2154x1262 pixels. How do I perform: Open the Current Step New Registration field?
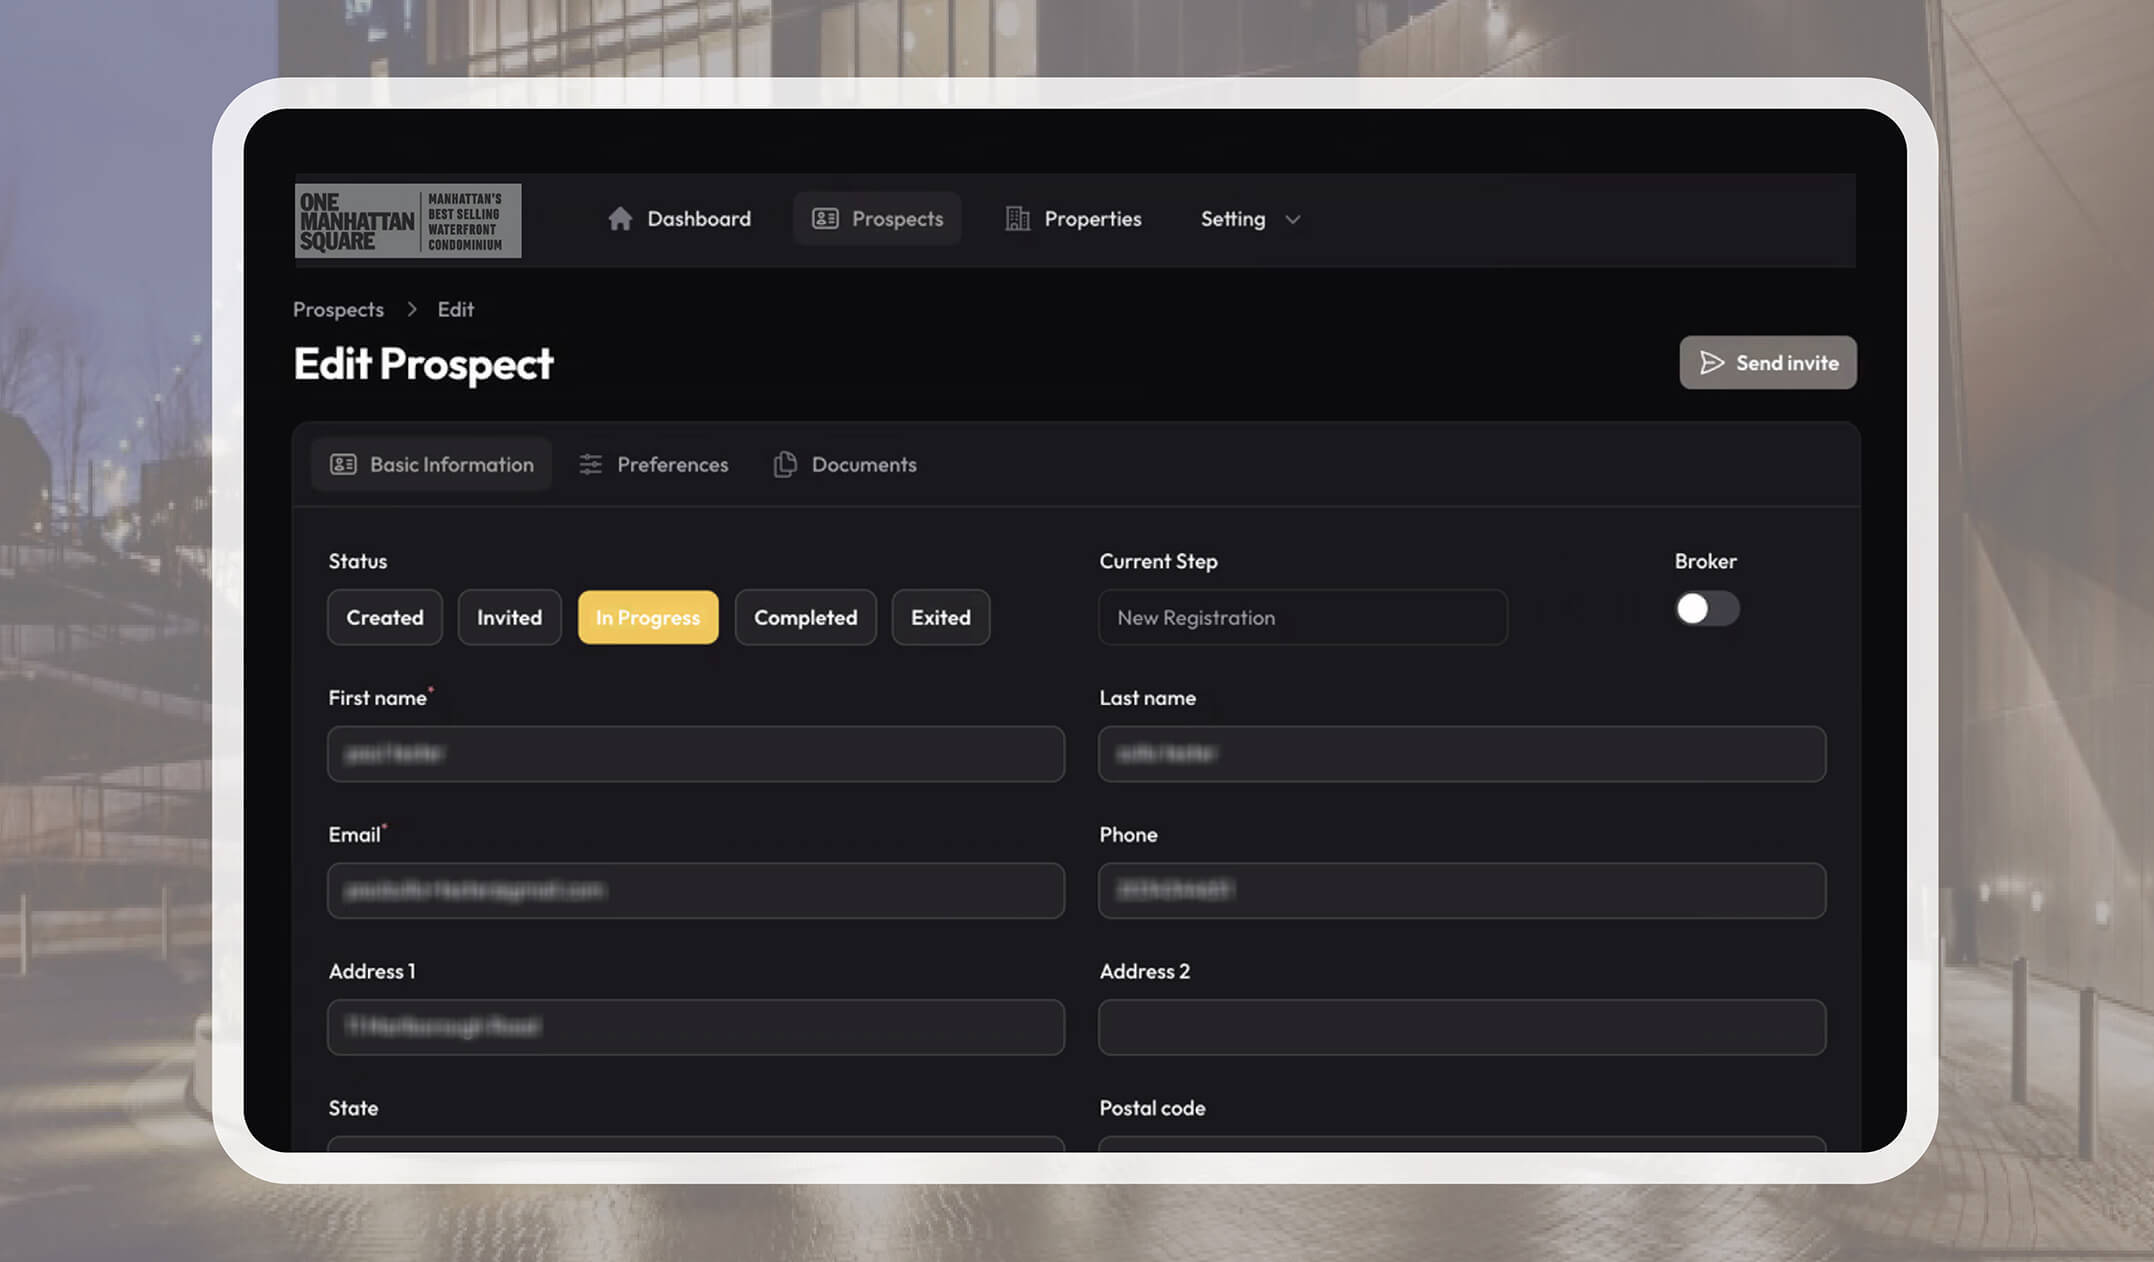pos(1302,618)
